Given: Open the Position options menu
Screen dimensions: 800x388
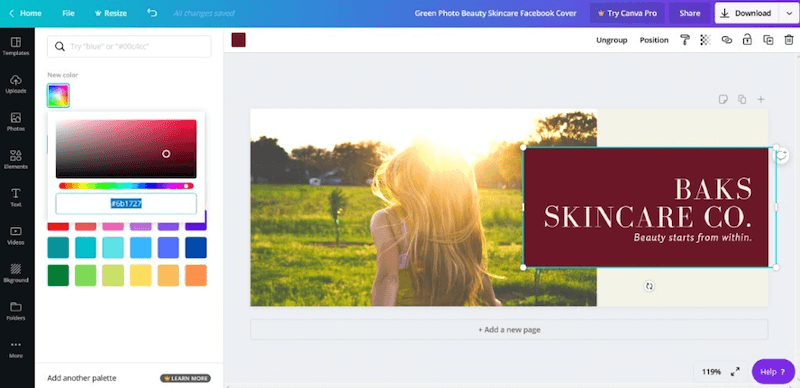Looking at the screenshot, I should click(654, 40).
